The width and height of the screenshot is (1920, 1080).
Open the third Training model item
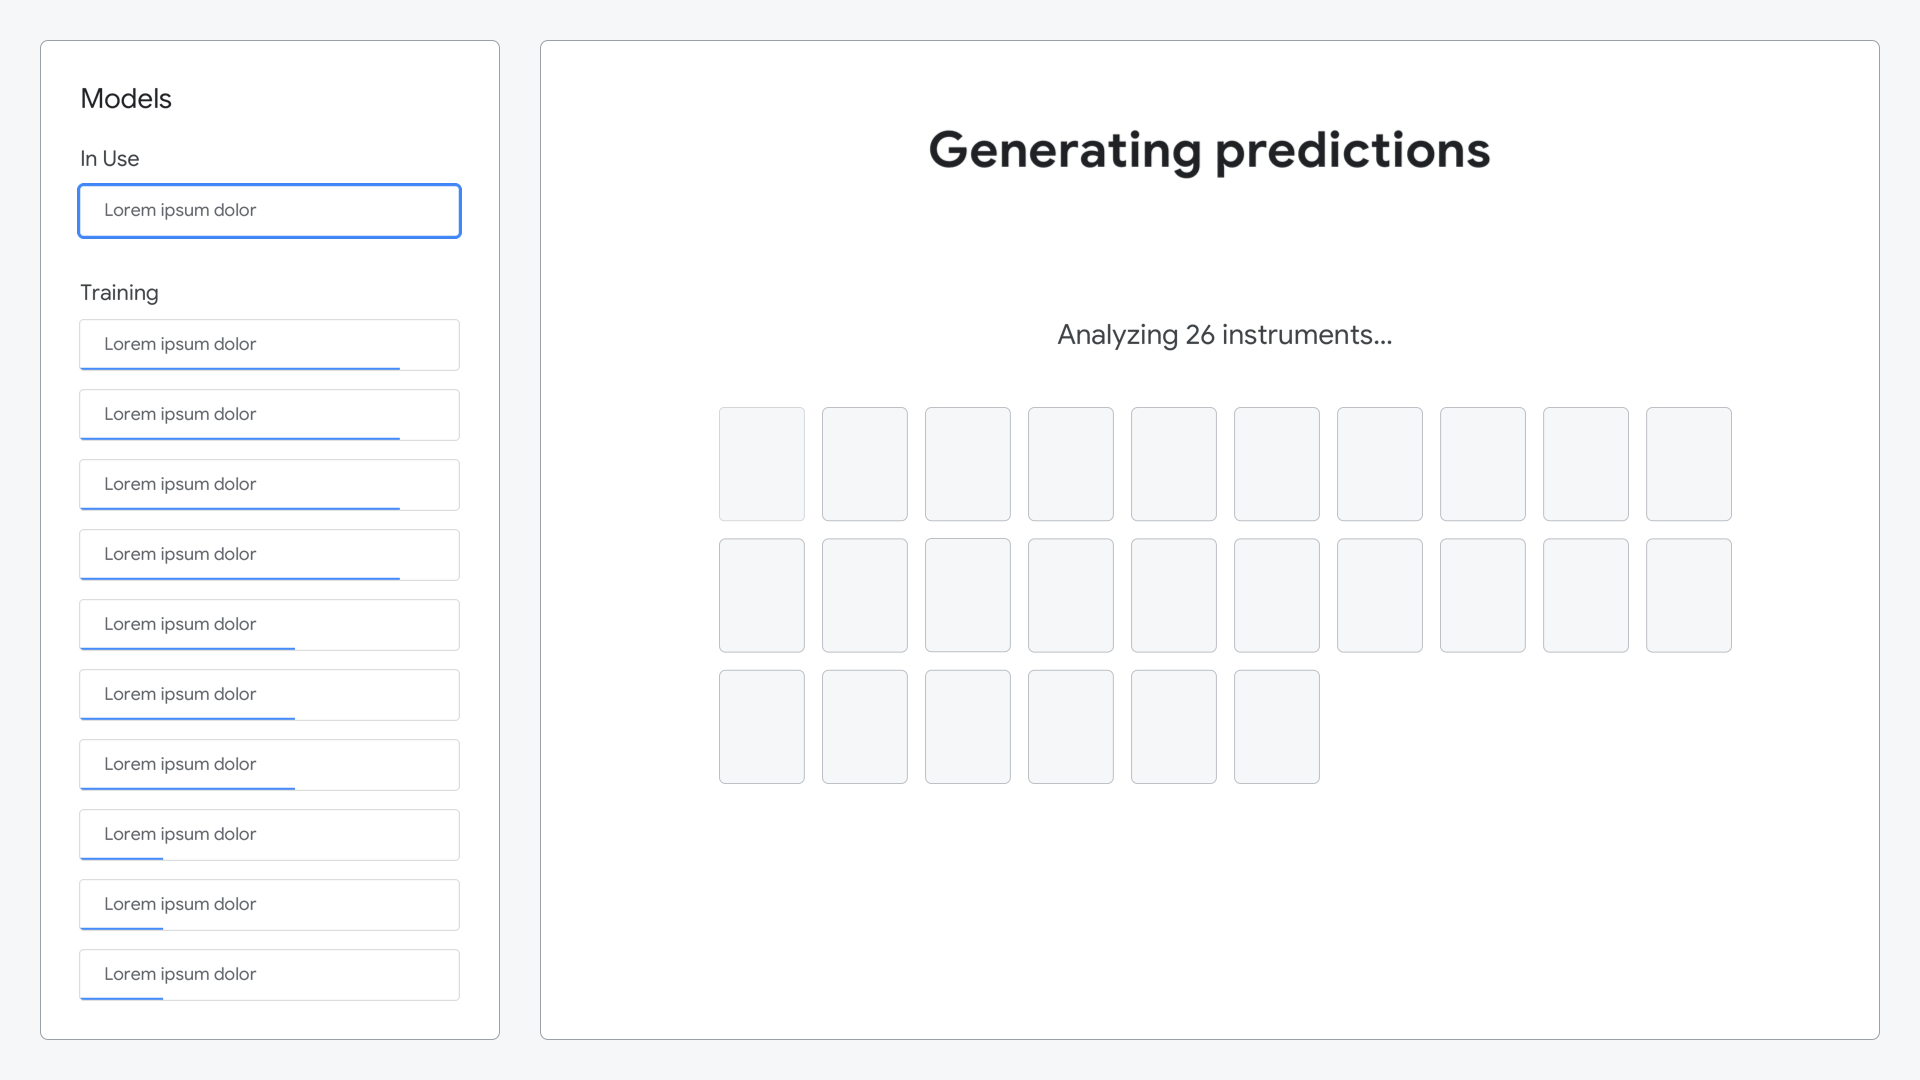pos(269,485)
